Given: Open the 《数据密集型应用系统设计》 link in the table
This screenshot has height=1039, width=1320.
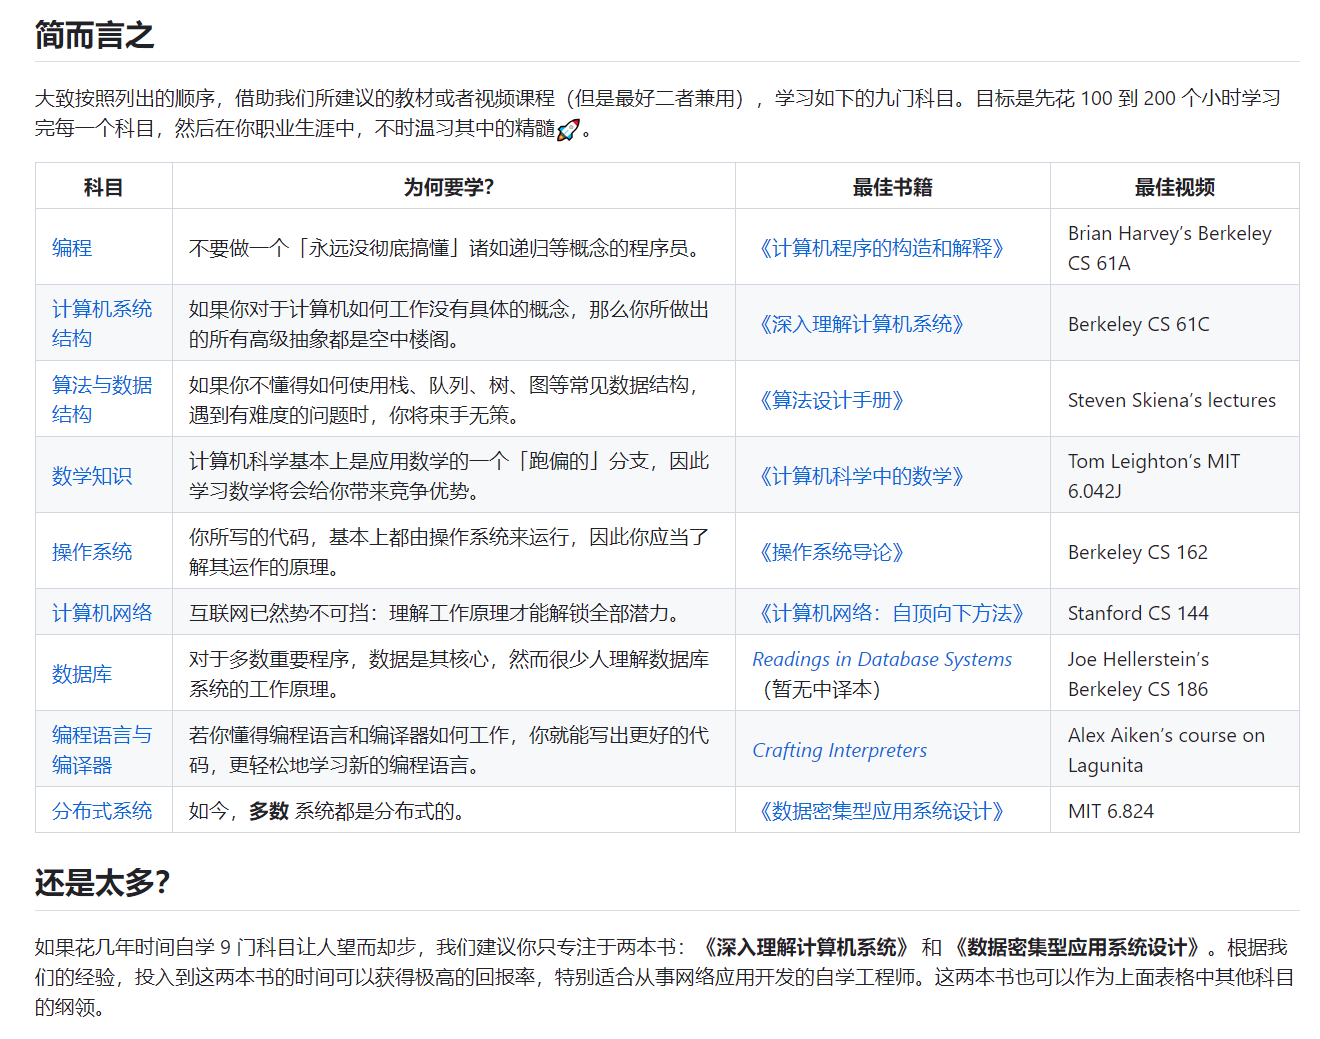Looking at the screenshot, I should click(x=881, y=811).
